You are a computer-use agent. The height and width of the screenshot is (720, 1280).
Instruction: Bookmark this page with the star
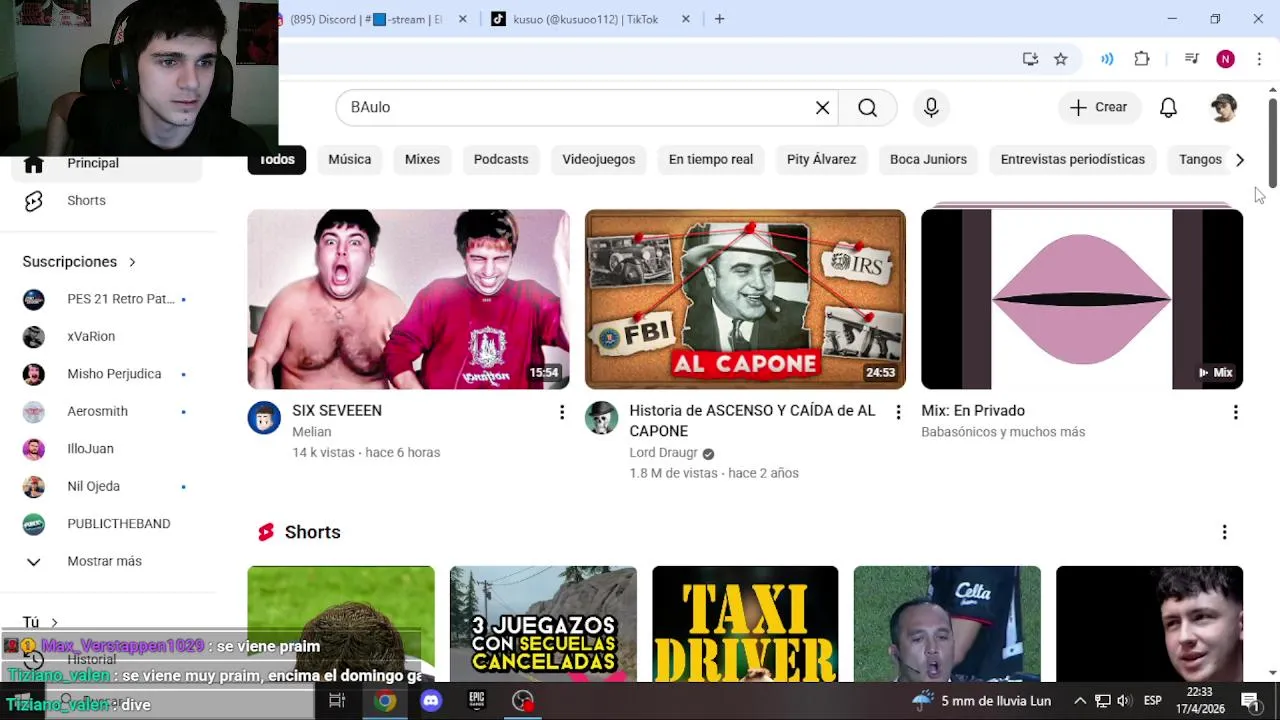click(x=1061, y=59)
